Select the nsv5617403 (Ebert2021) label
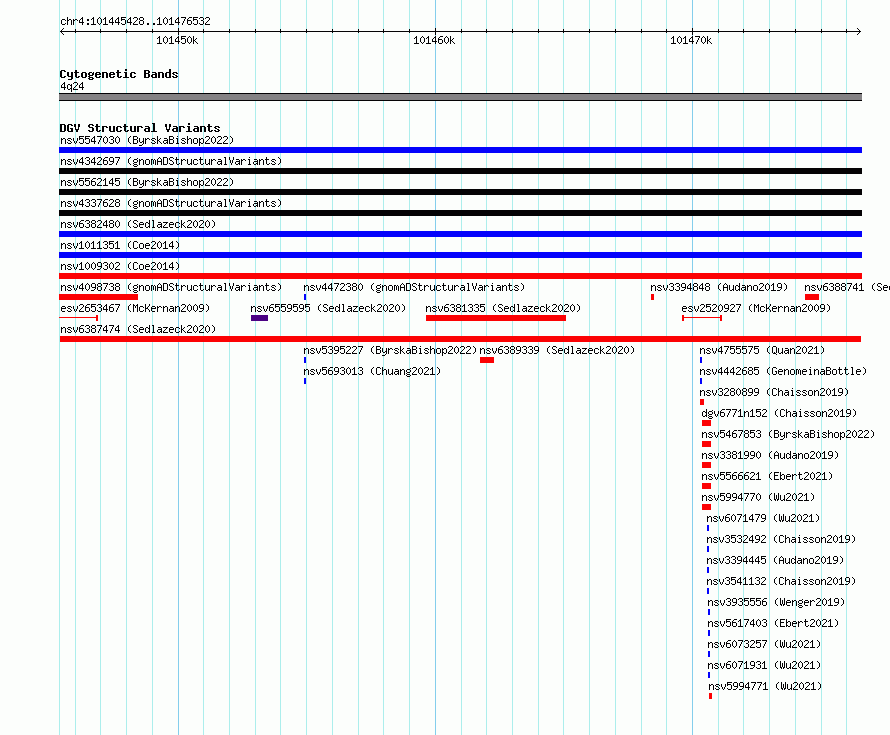 pyautogui.click(x=773, y=623)
